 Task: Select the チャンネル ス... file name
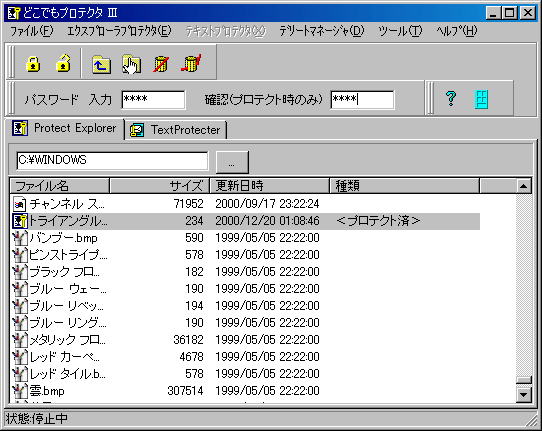point(67,204)
